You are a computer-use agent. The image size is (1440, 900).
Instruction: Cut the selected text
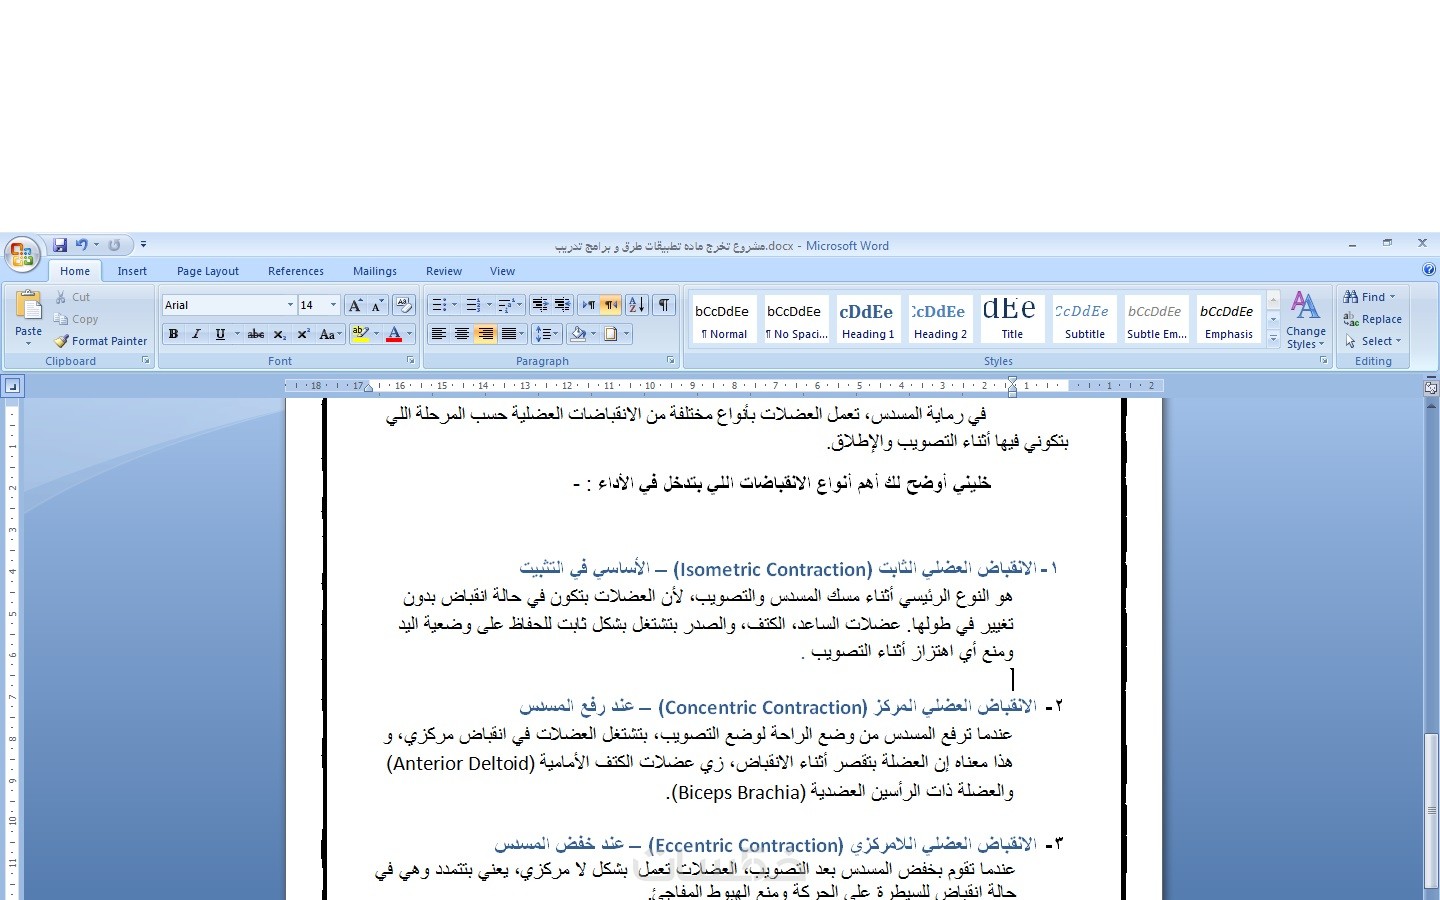[73, 297]
